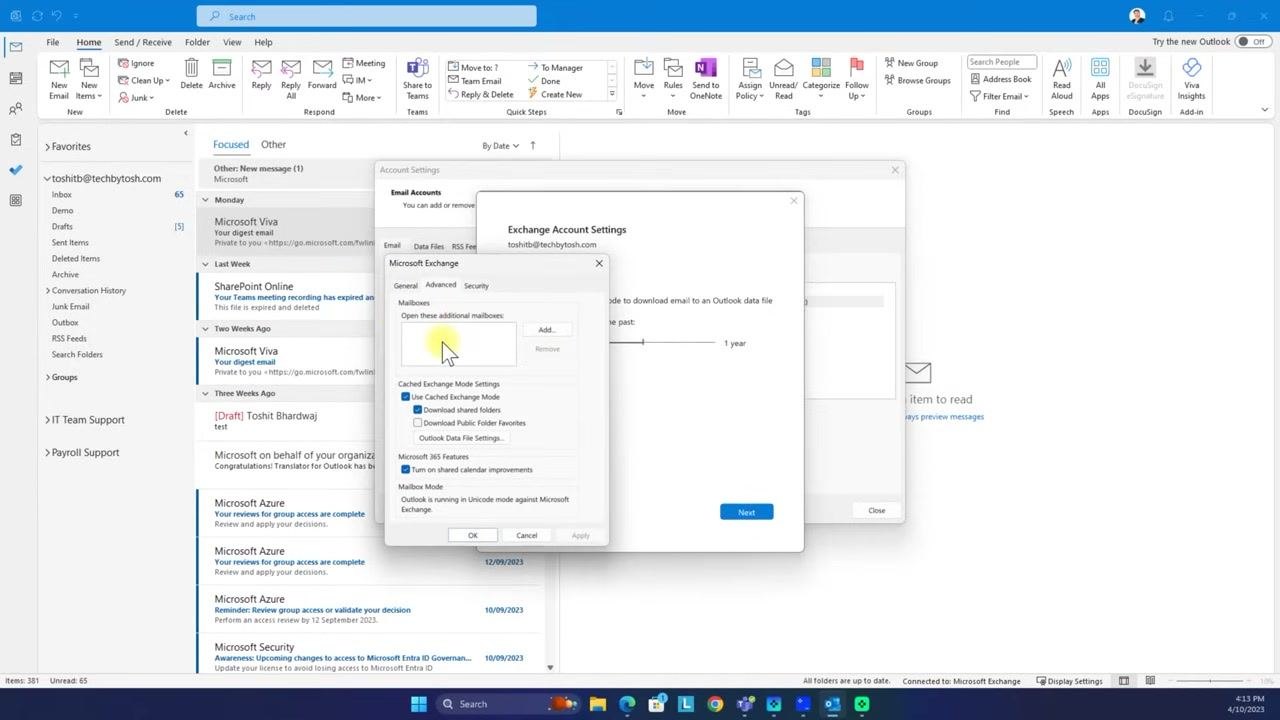Expand the Payroll Support mailbox

[47, 453]
